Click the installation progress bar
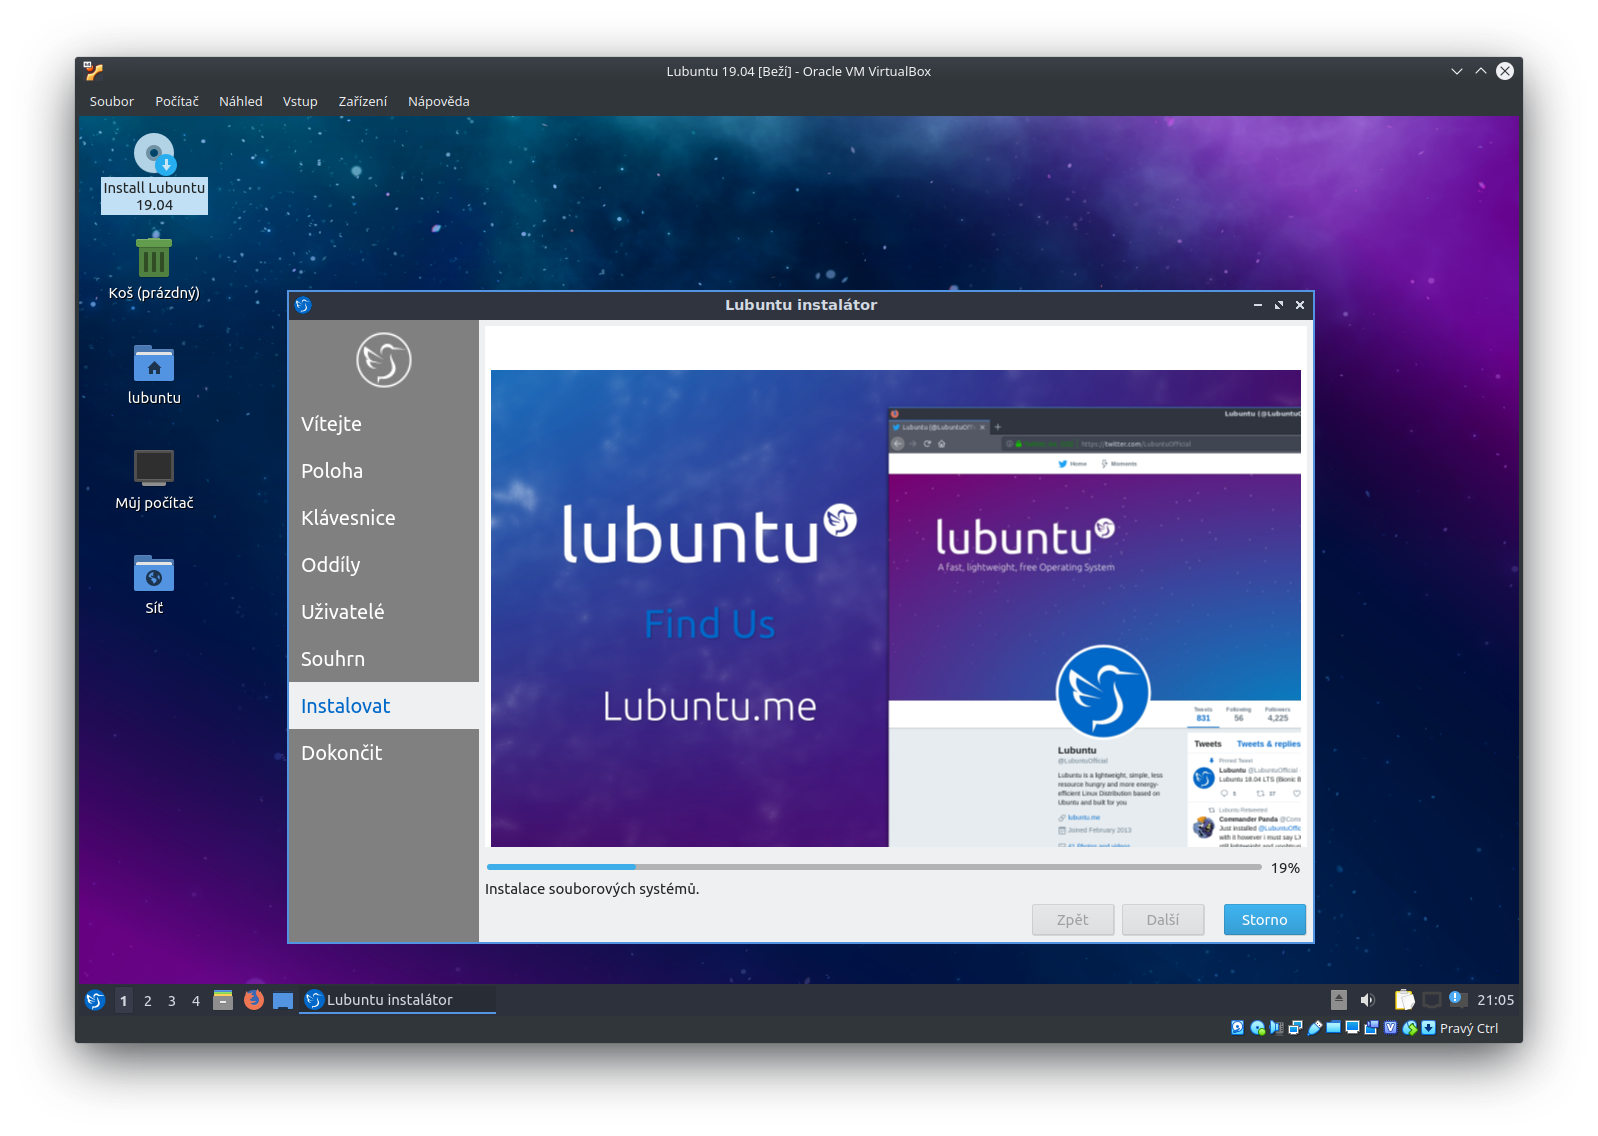1598x1136 pixels. (x=874, y=867)
